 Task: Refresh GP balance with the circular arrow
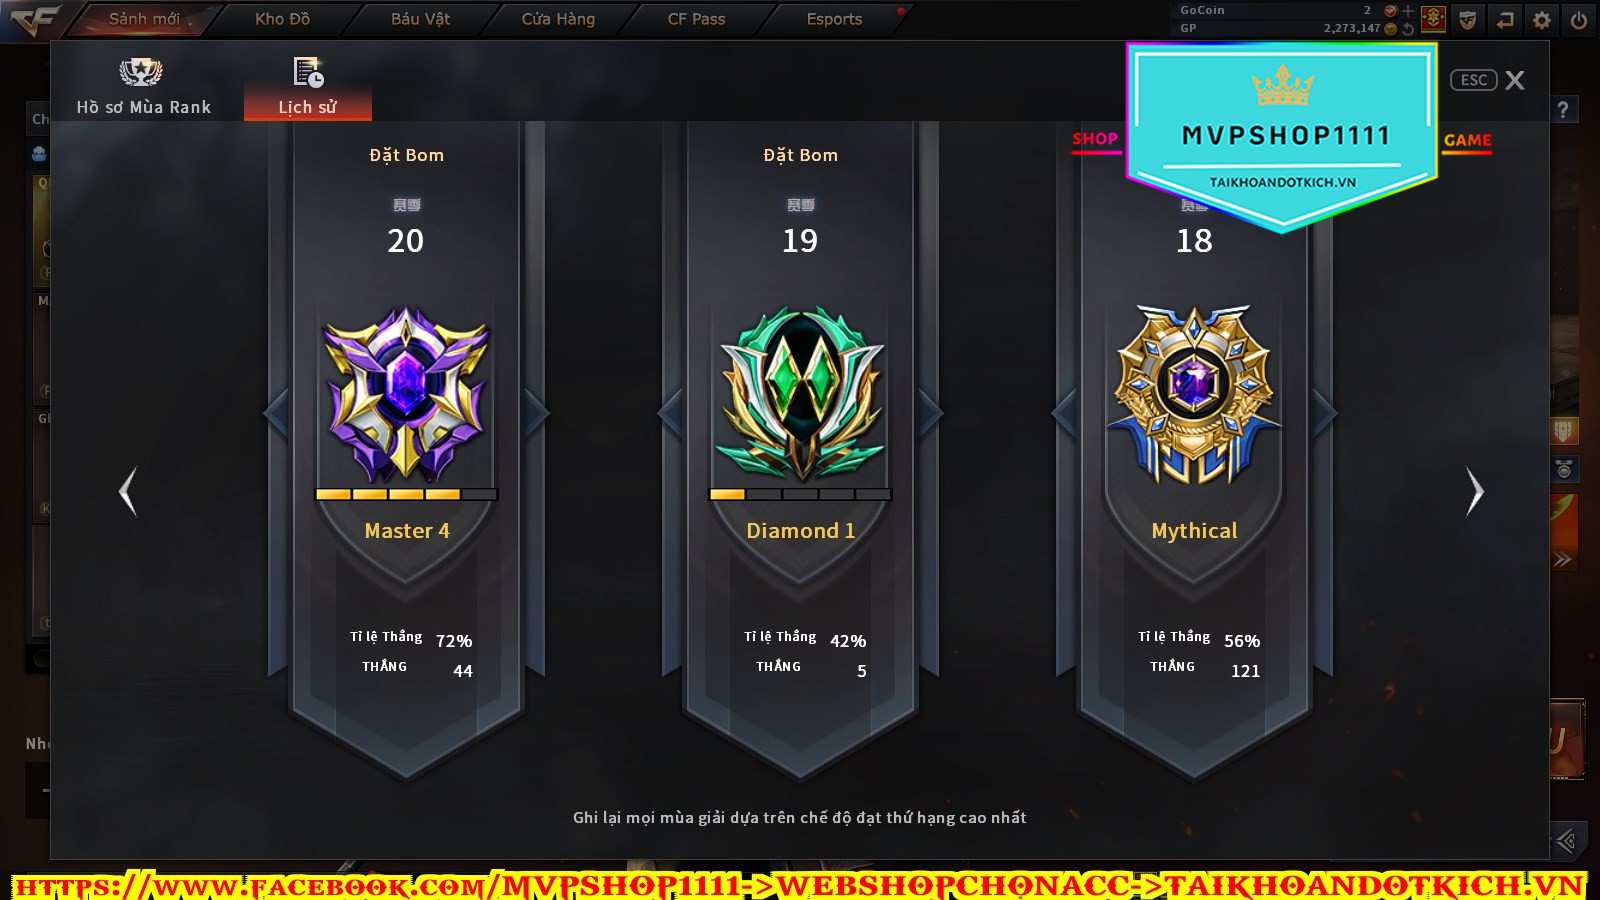1408,29
